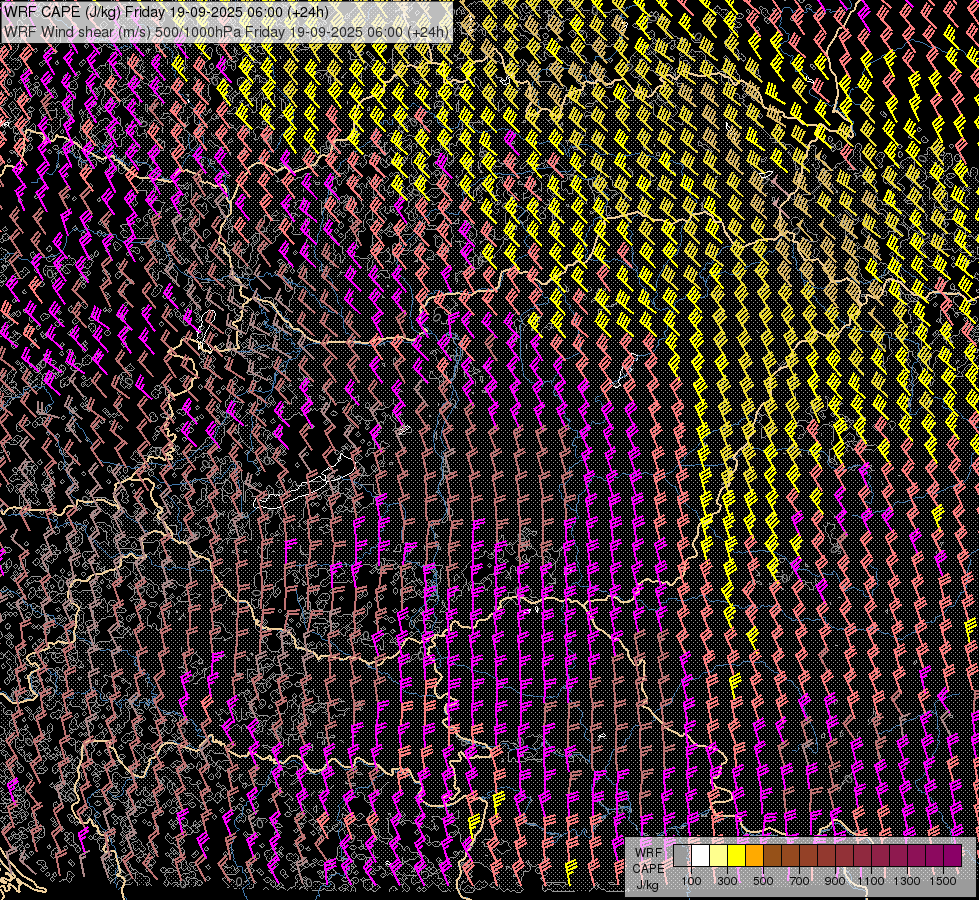Click the J/kg unit label in the legend

coord(647,884)
